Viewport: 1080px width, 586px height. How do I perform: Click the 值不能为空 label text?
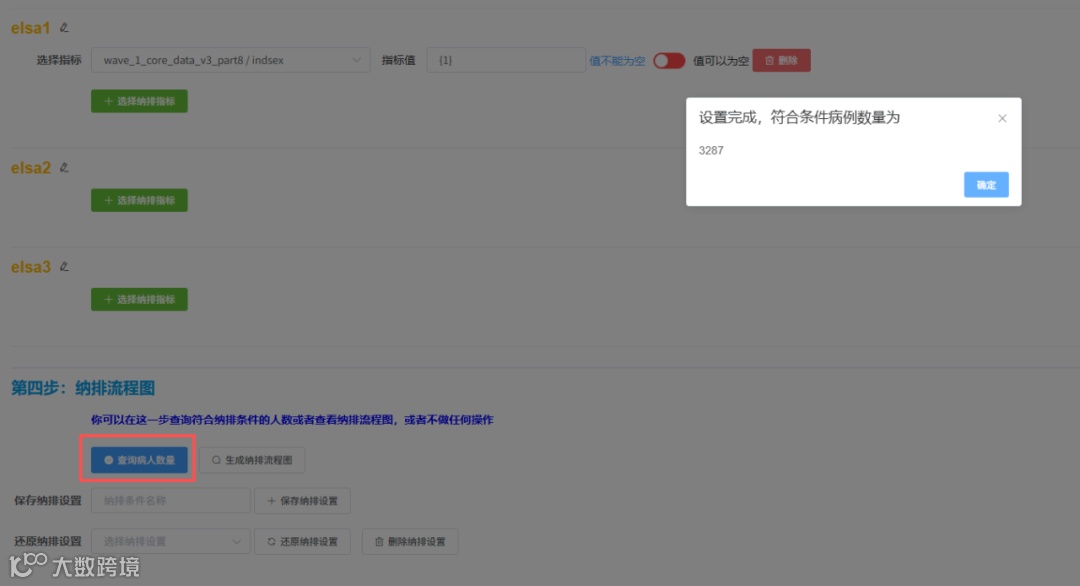(617, 61)
